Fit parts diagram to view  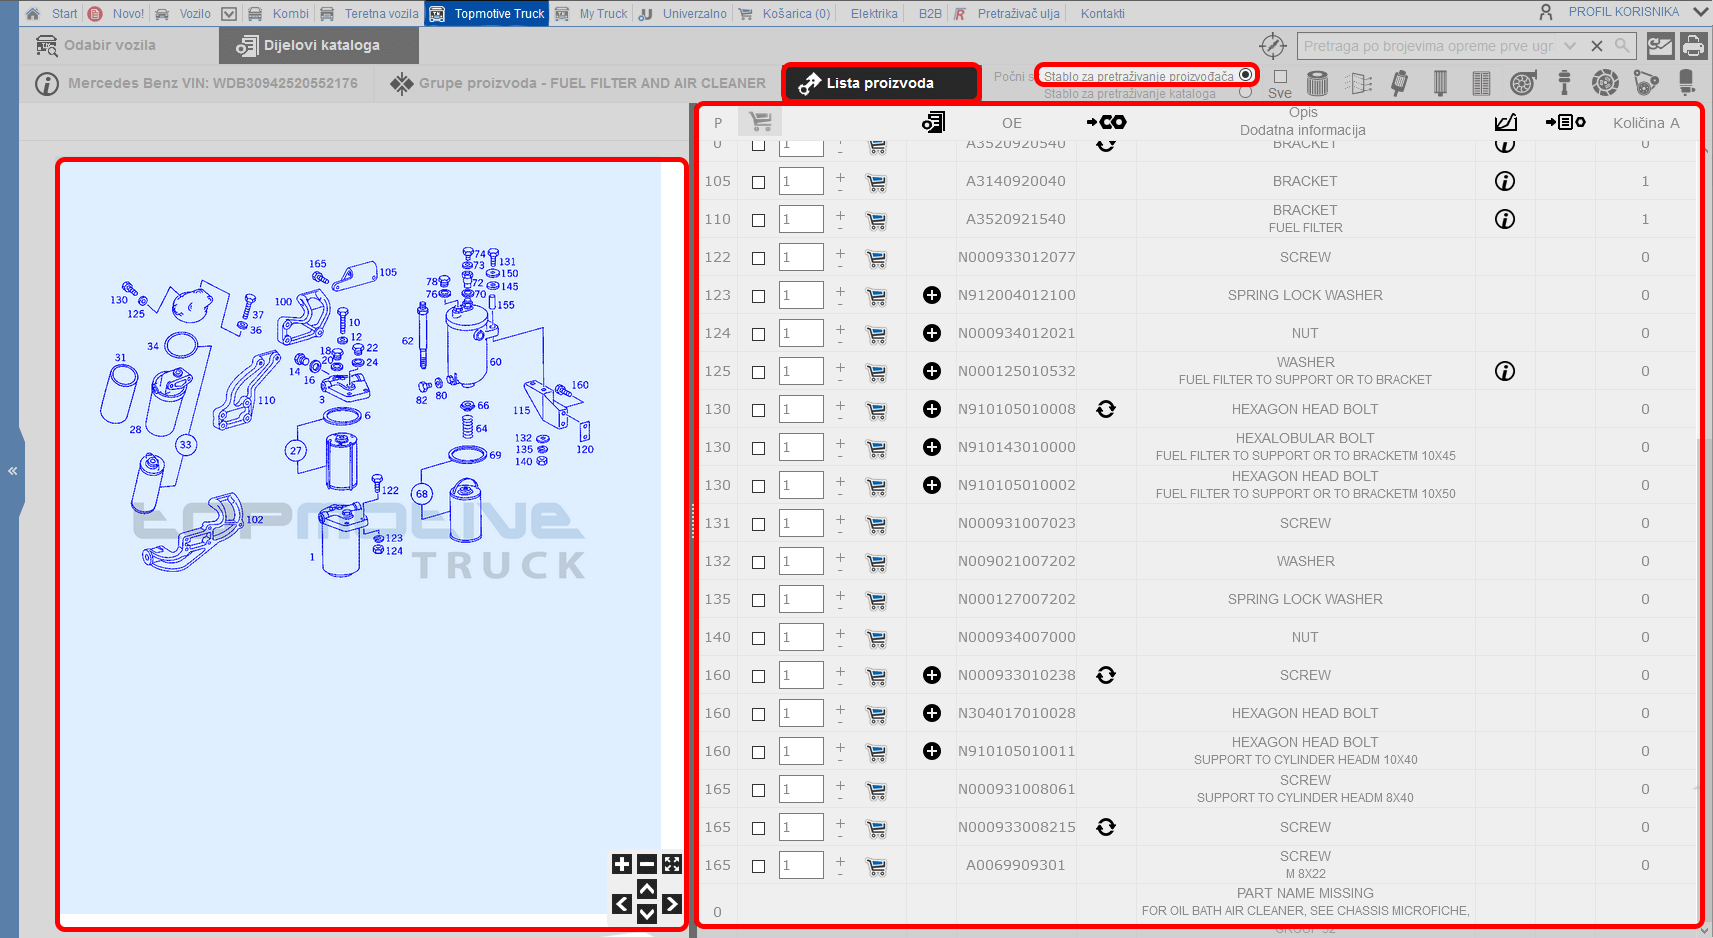pyautogui.click(x=672, y=865)
